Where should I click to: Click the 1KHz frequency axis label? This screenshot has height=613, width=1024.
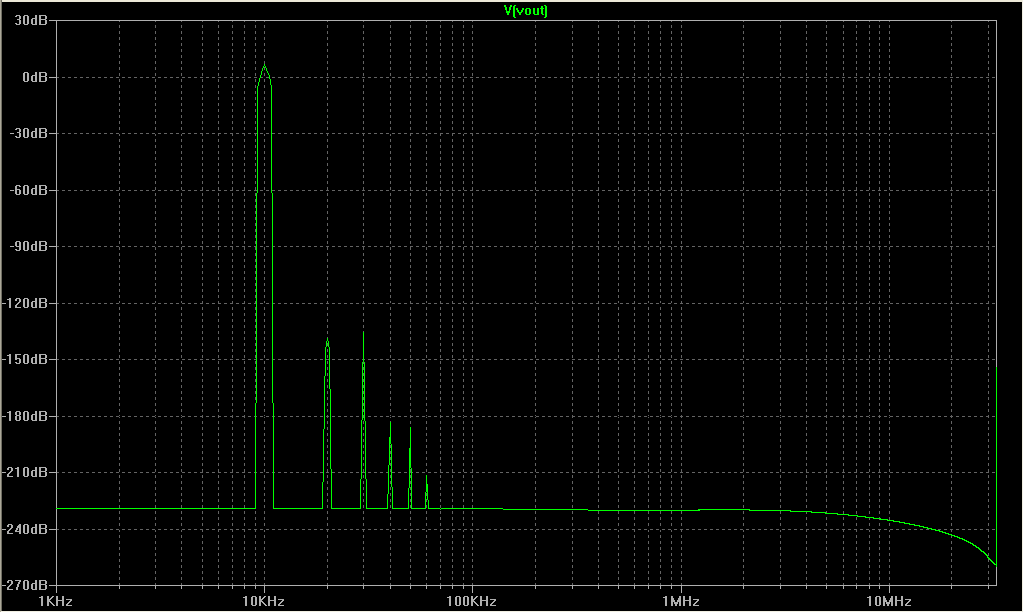pos(55,601)
